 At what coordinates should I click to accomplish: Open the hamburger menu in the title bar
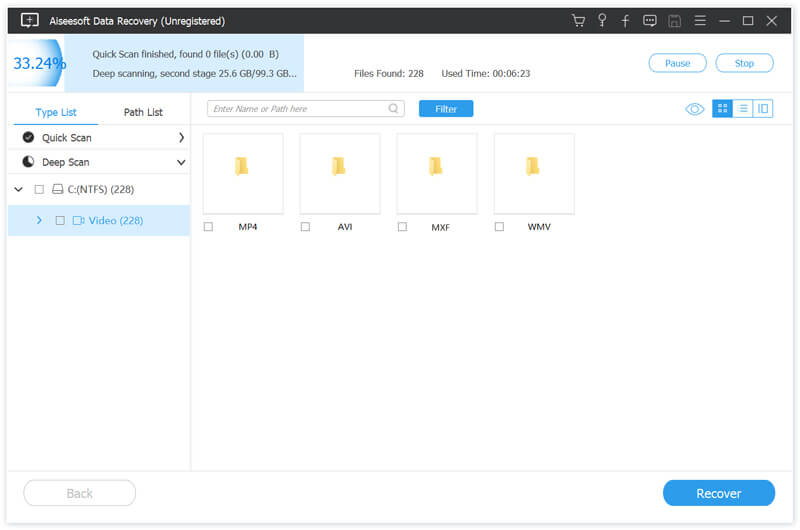(700, 21)
